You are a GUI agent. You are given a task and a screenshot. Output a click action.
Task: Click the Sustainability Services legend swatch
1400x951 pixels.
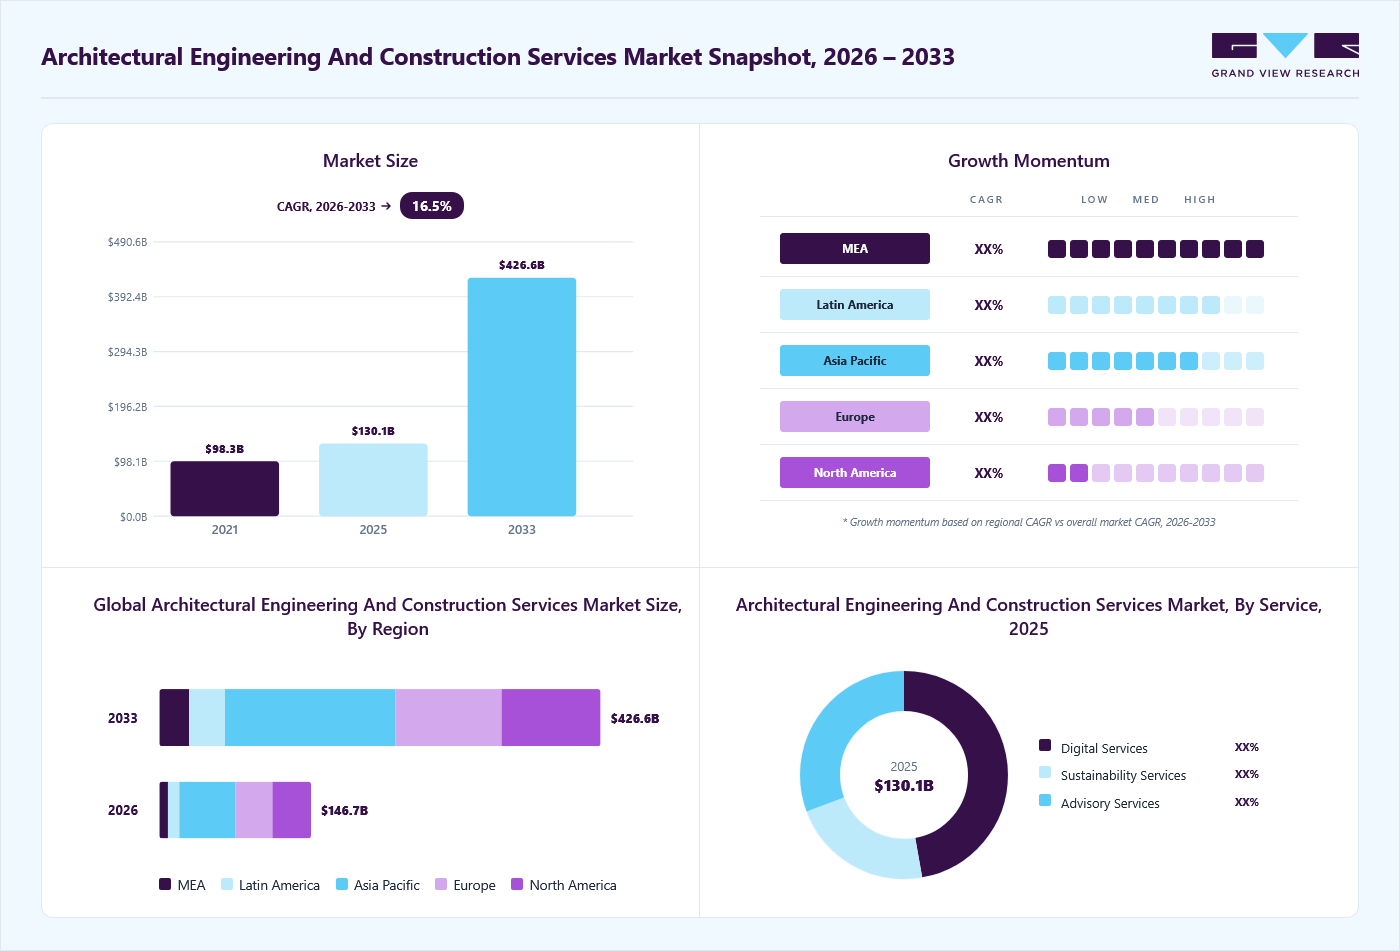(x=1045, y=772)
